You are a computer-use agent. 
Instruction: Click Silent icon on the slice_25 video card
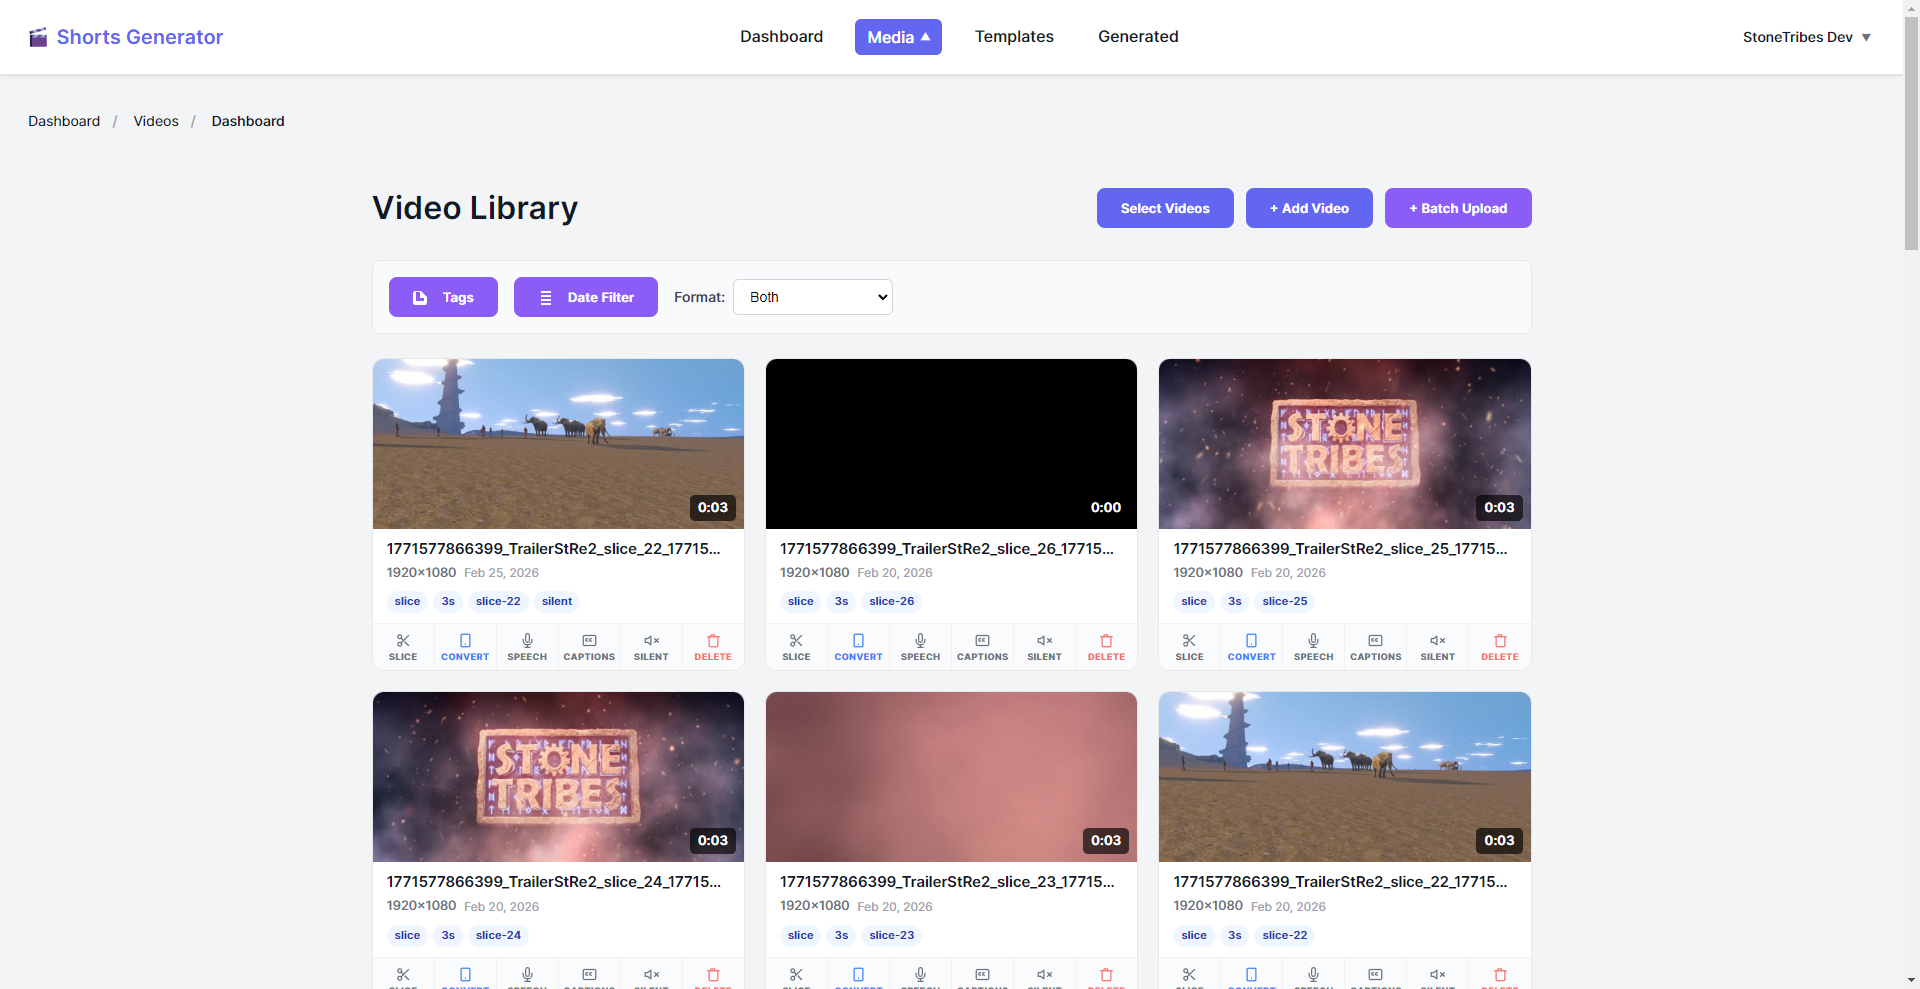[1437, 646]
